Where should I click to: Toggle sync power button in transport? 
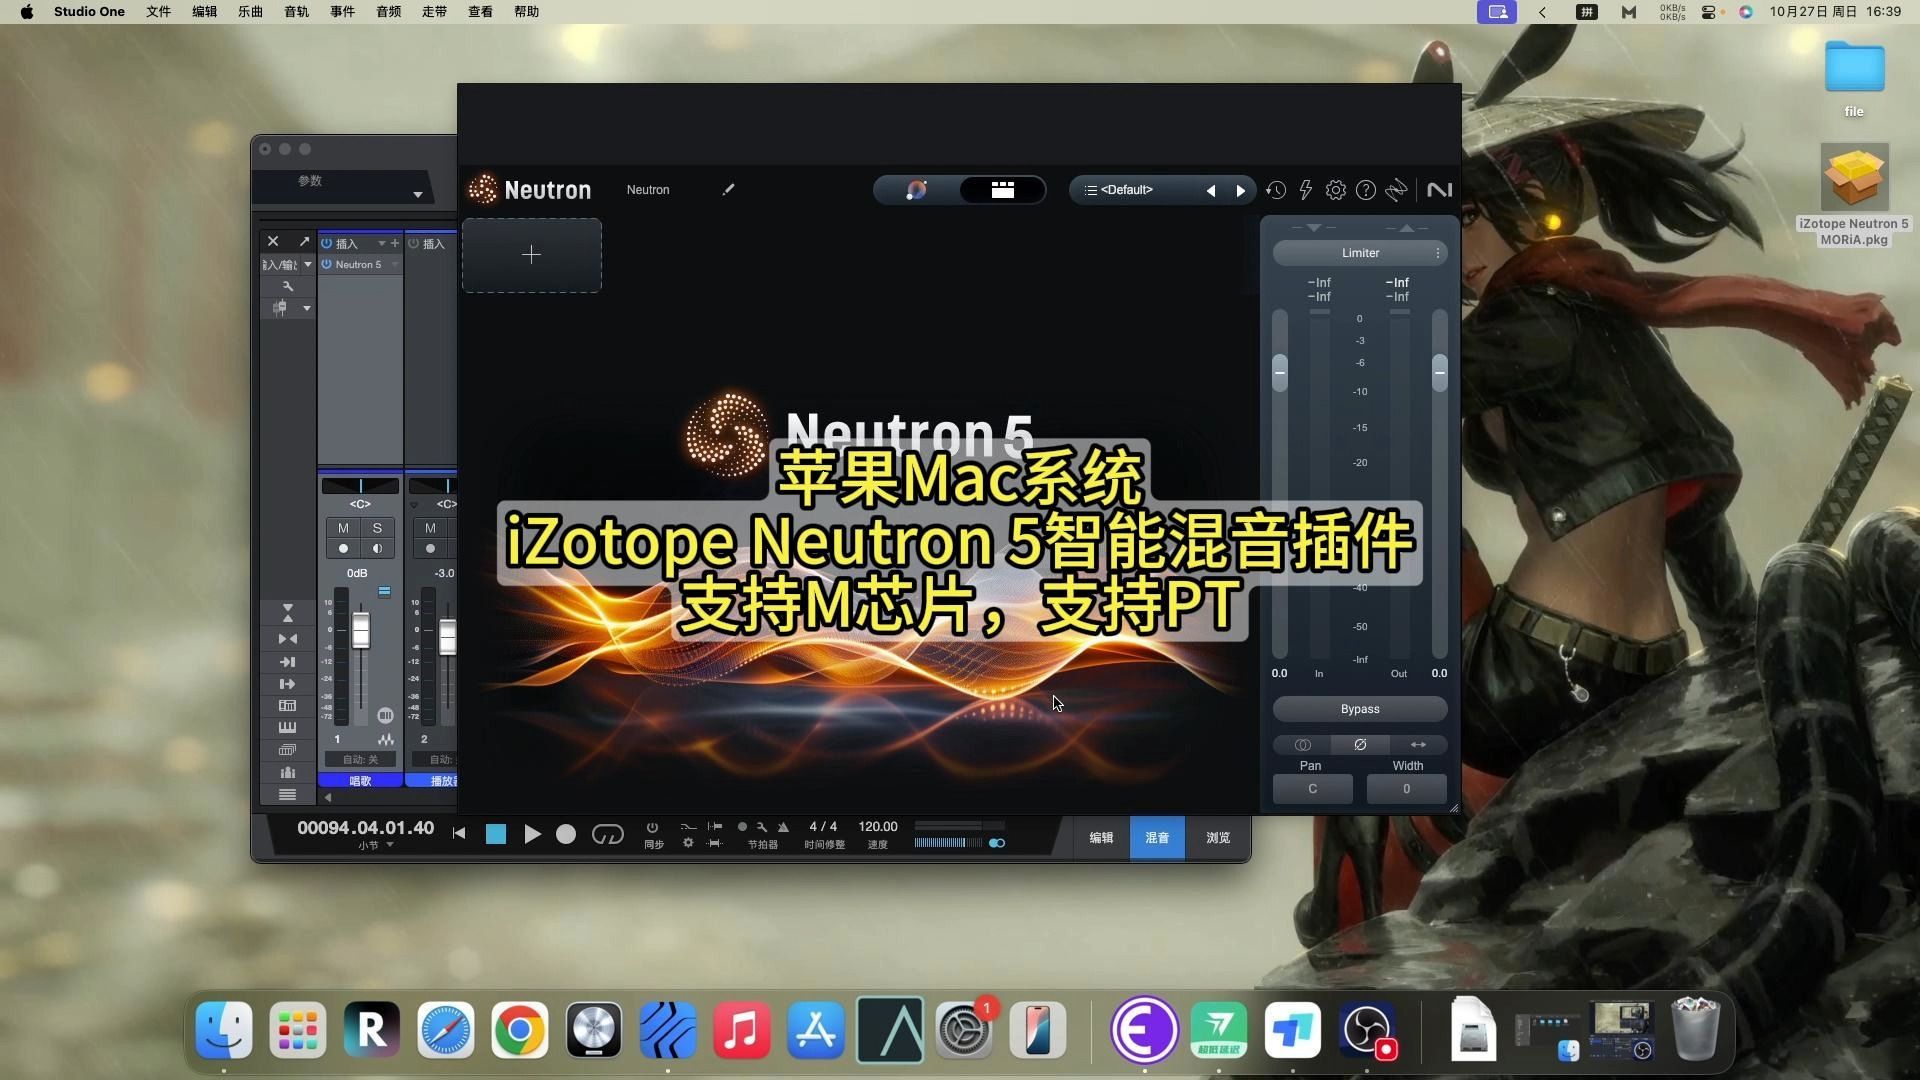652,827
